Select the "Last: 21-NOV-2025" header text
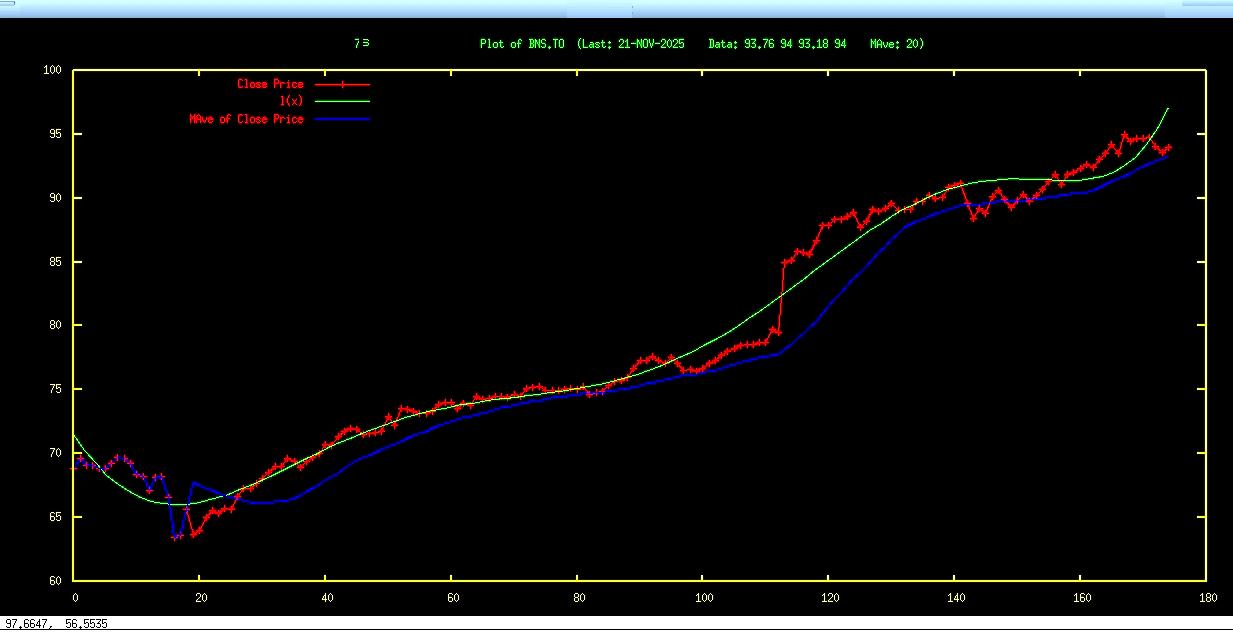1233x632 pixels. click(x=635, y=44)
